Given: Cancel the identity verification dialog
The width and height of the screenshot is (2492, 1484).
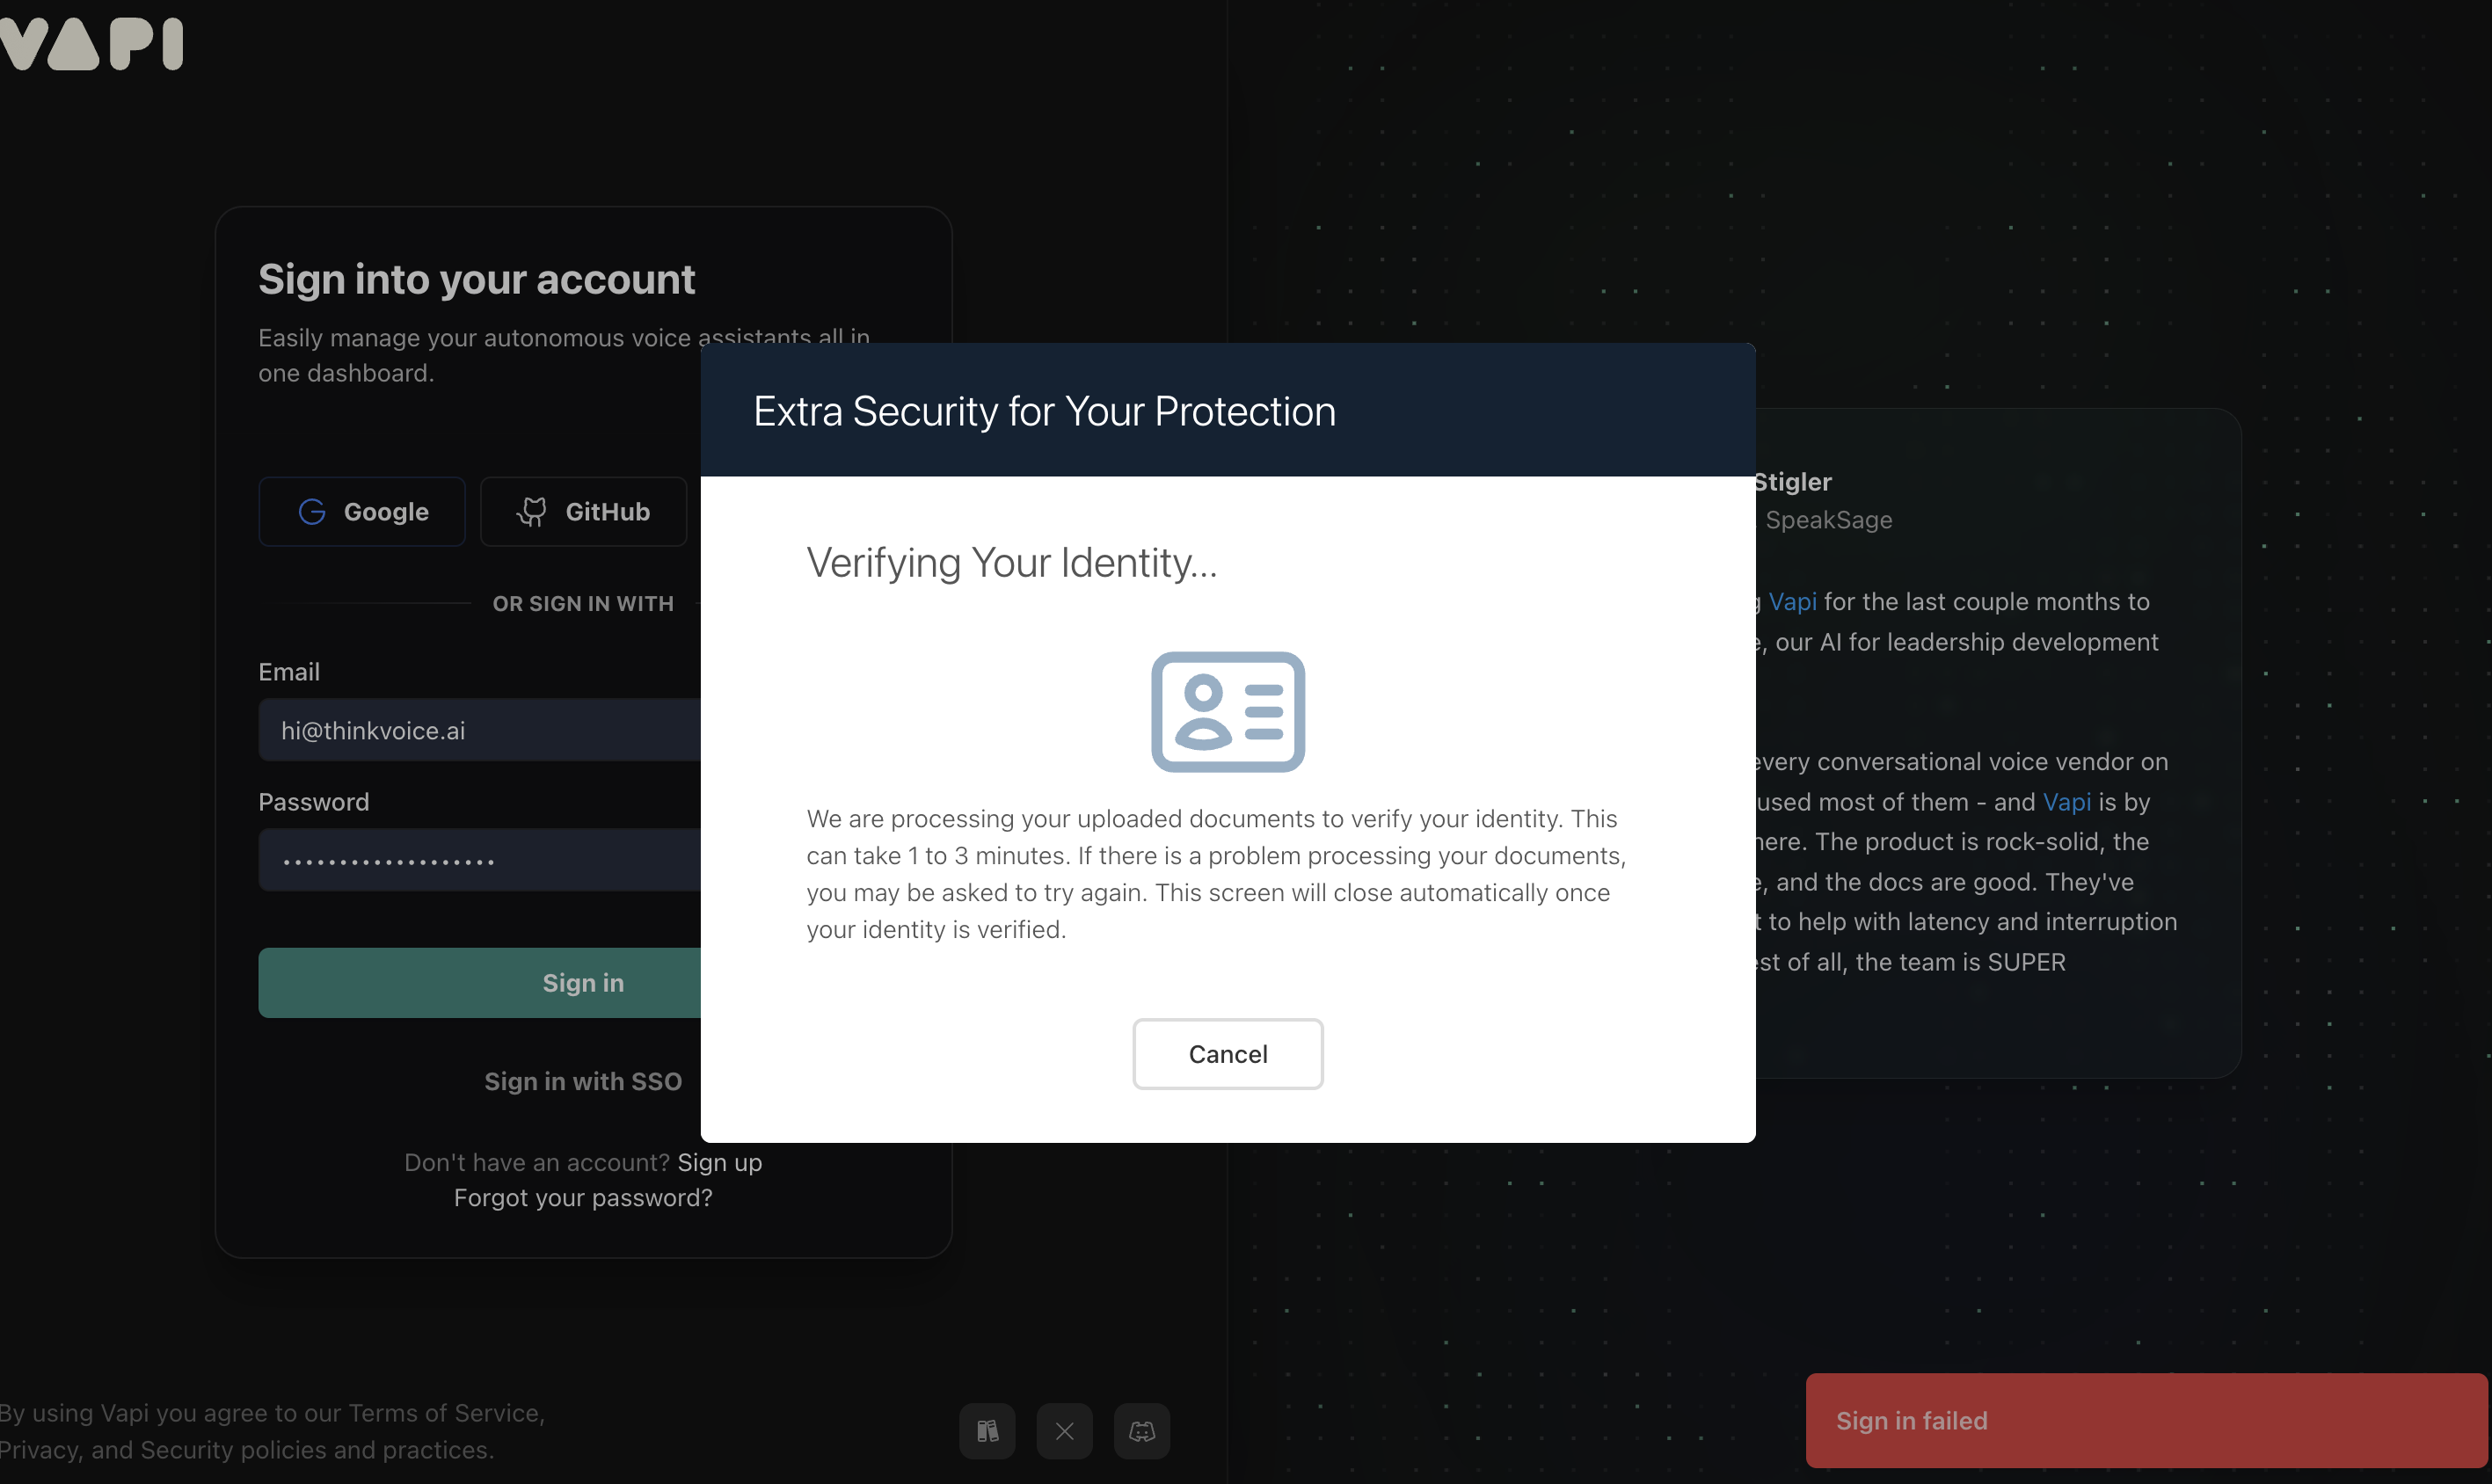Looking at the screenshot, I should [x=1227, y=1054].
